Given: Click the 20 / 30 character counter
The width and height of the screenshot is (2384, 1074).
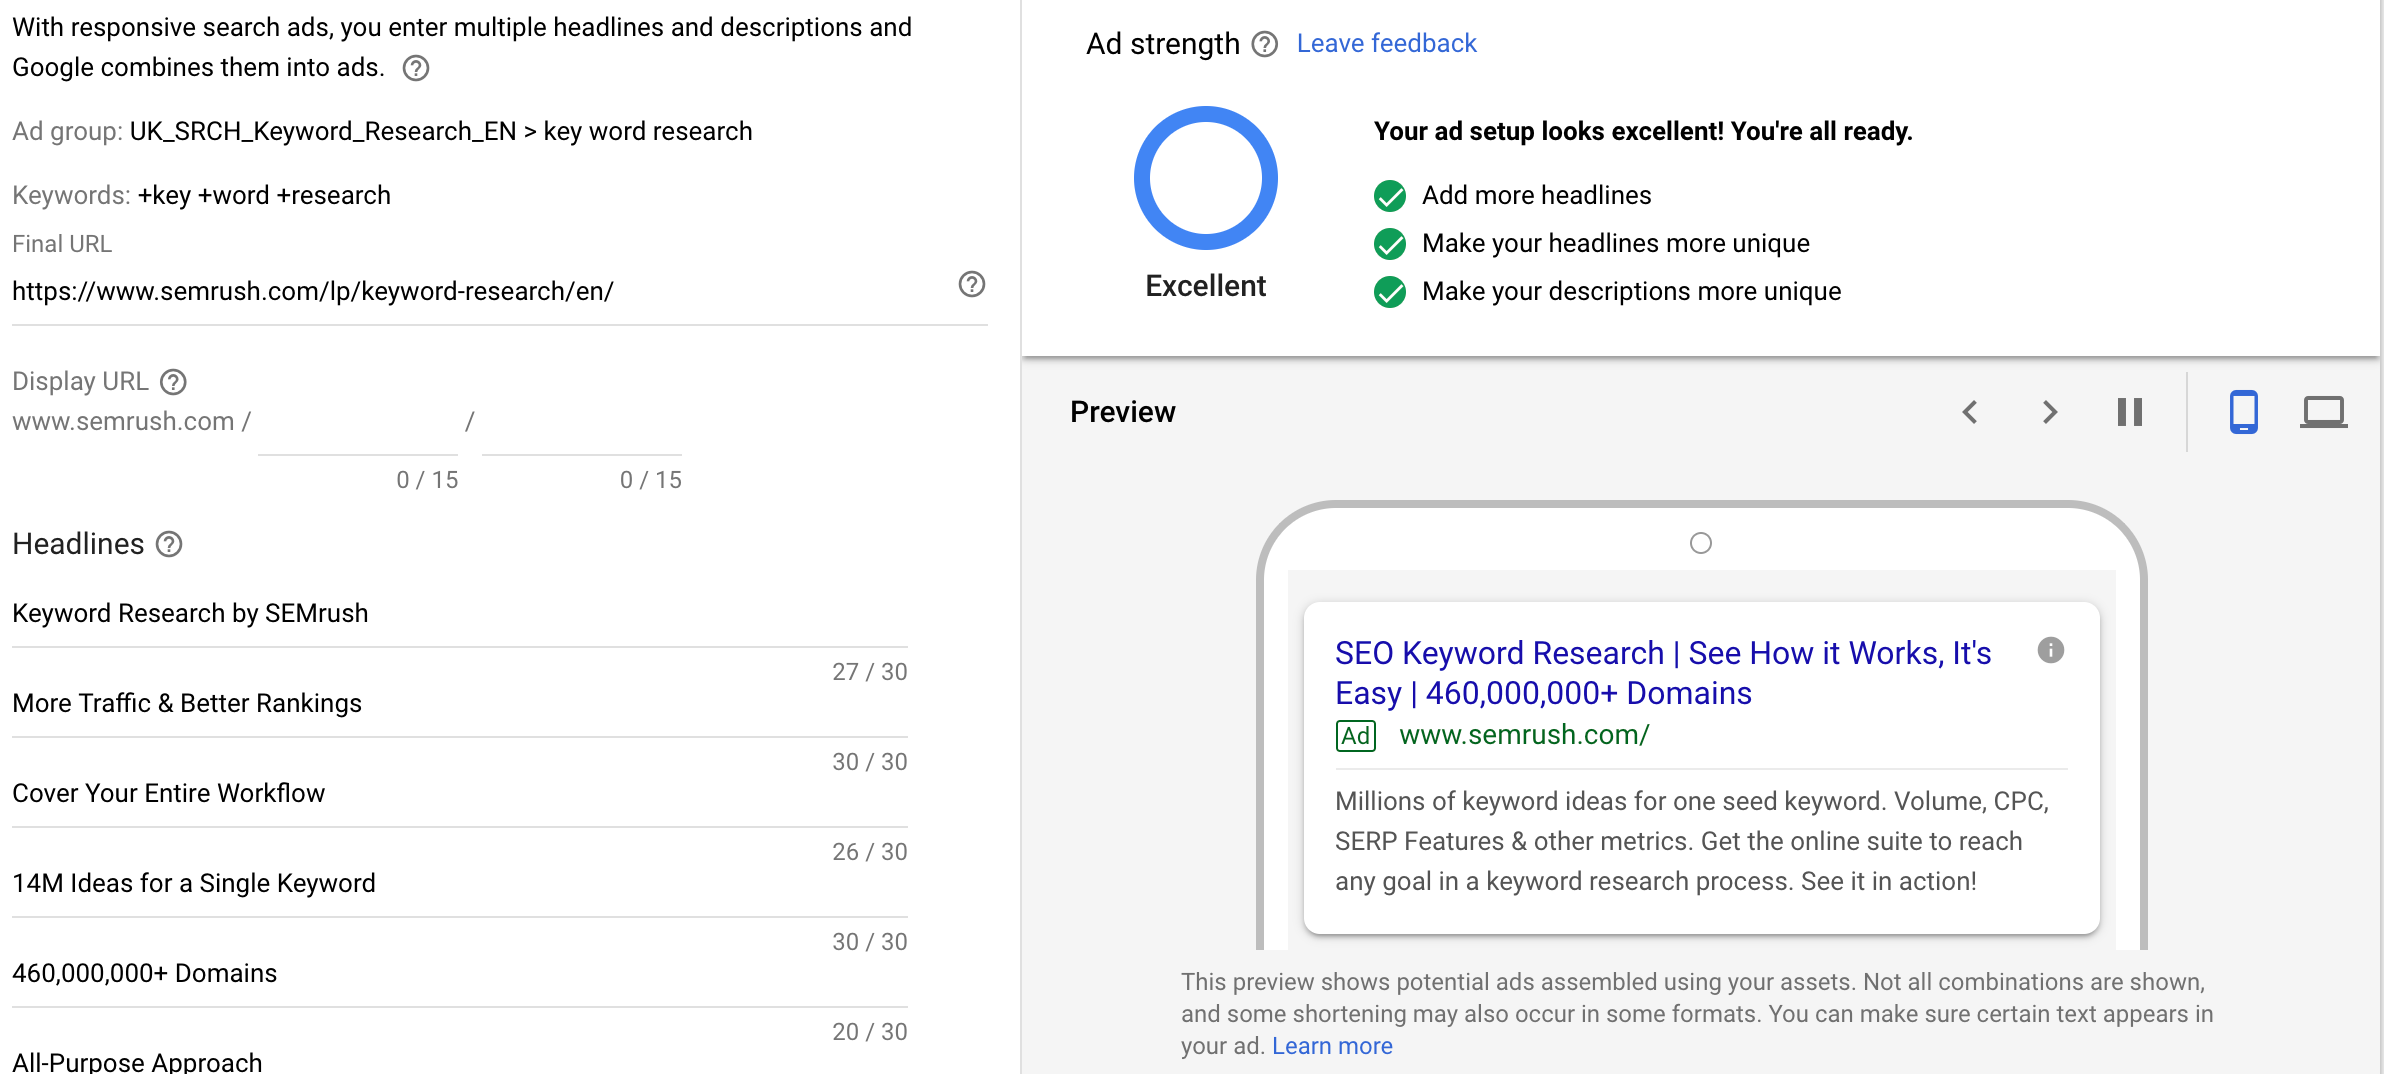Looking at the screenshot, I should pos(870,1032).
